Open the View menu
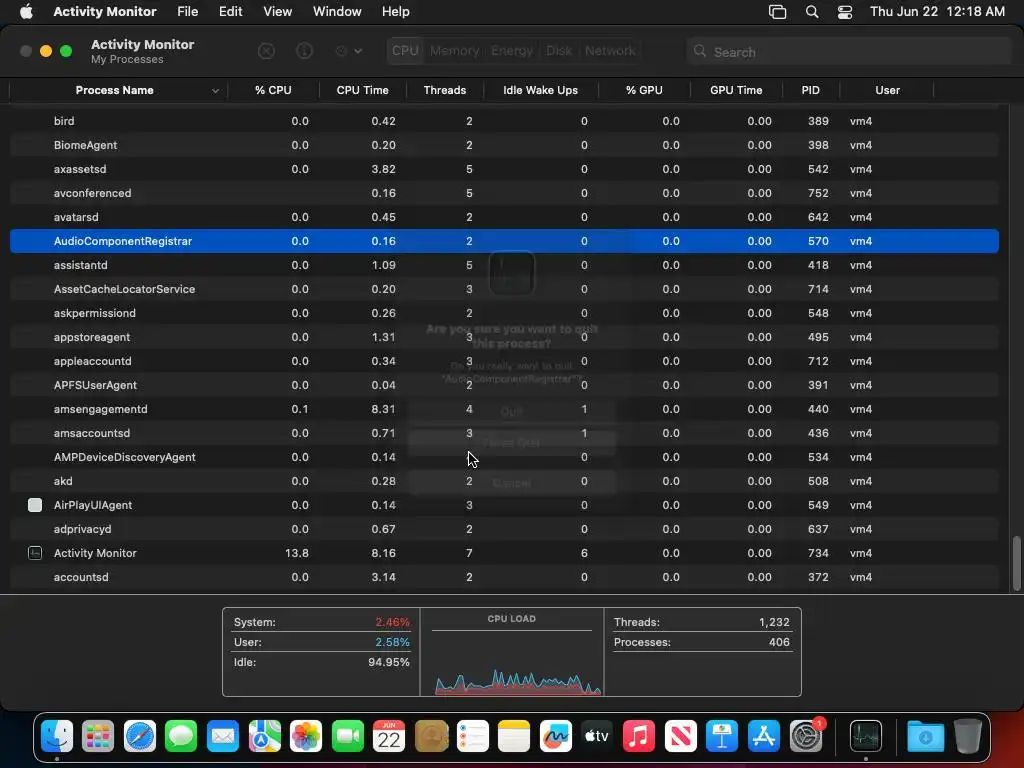This screenshot has width=1024, height=768. pyautogui.click(x=278, y=12)
